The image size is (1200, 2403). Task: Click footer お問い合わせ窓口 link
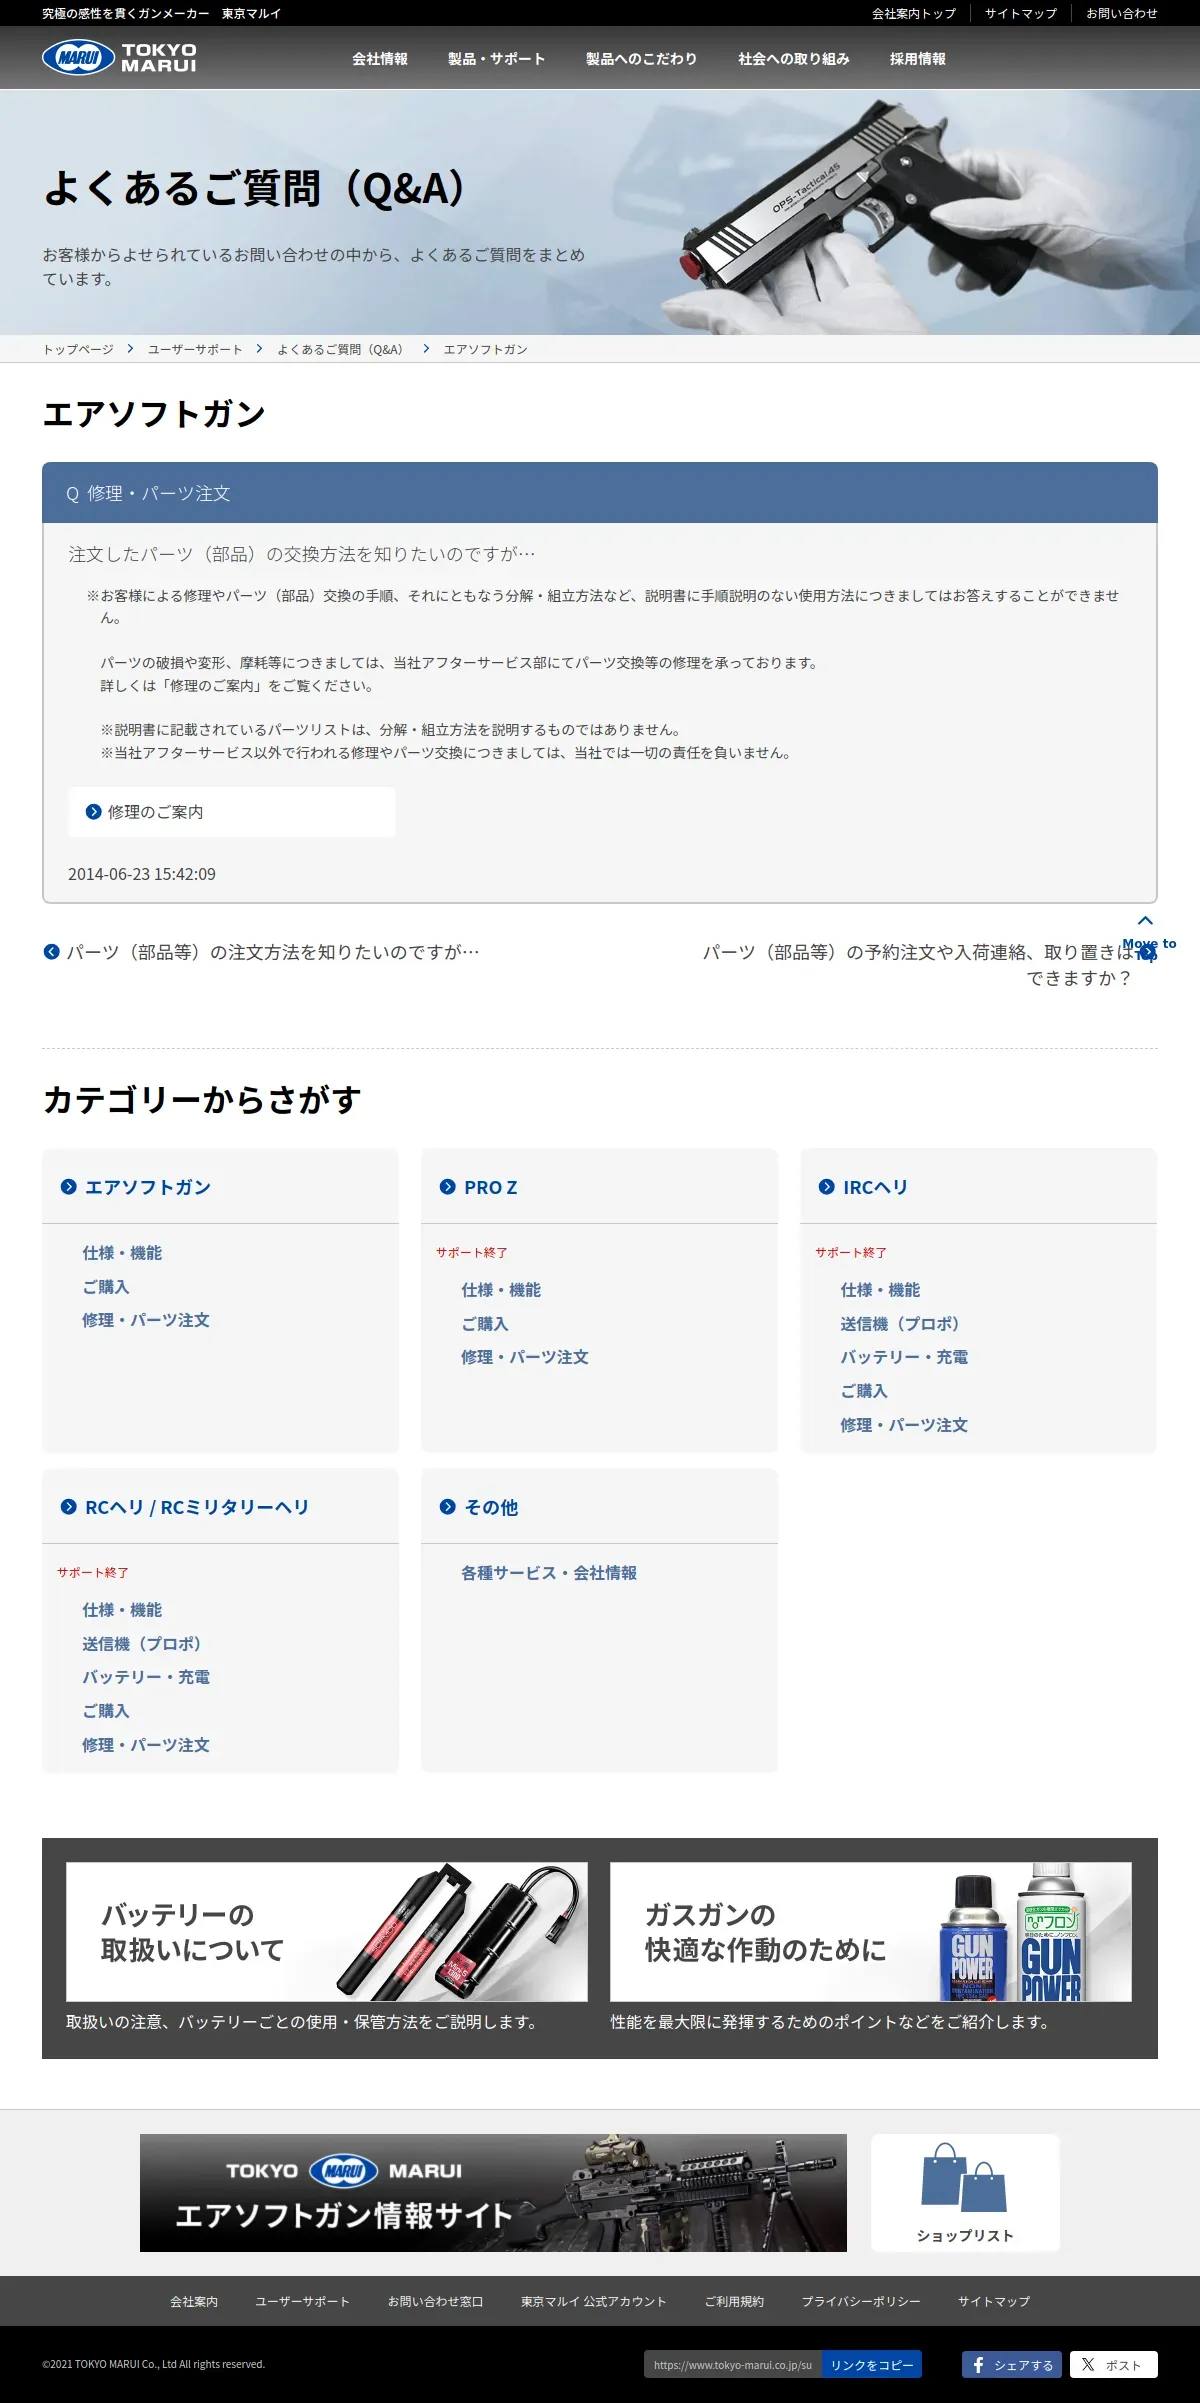[436, 2301]
